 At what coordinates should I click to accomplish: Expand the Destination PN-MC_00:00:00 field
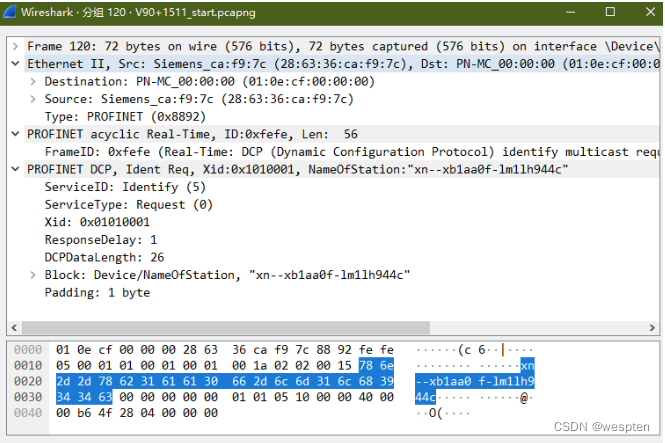[x=33, y=81]
